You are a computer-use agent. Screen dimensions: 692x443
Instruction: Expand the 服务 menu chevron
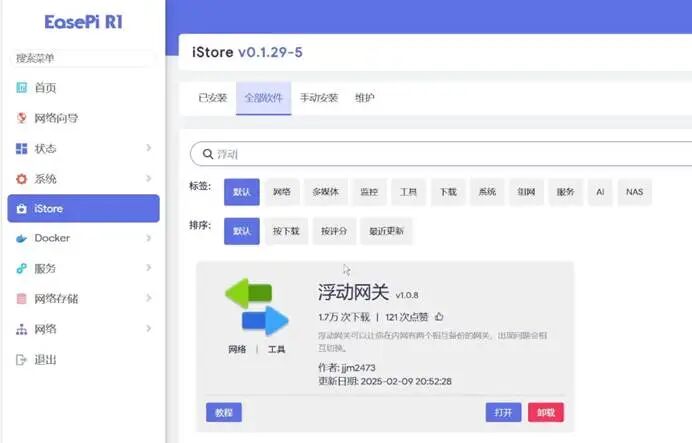(148, 269)
